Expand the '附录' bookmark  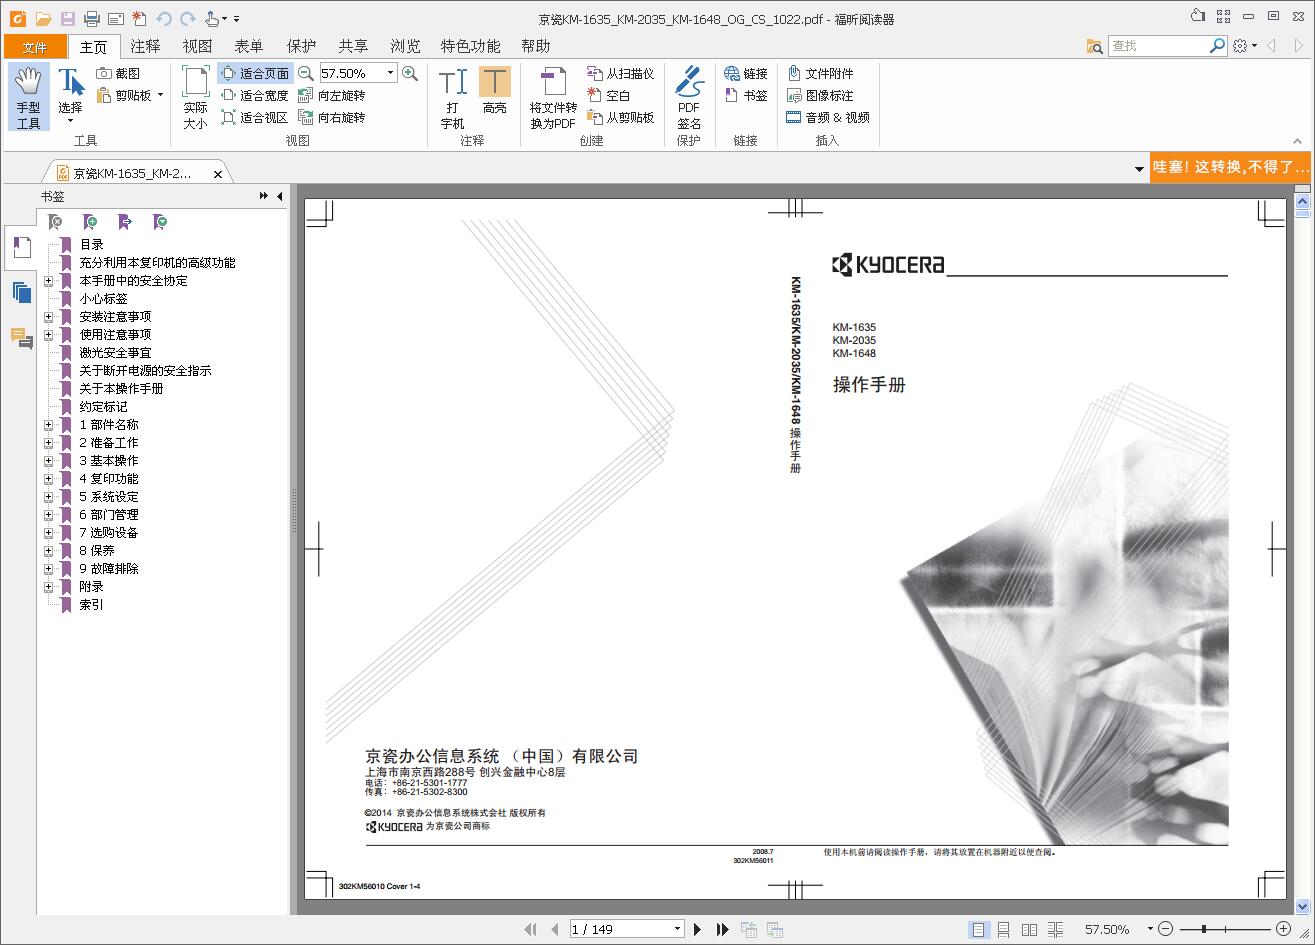[x=48, y=587]
